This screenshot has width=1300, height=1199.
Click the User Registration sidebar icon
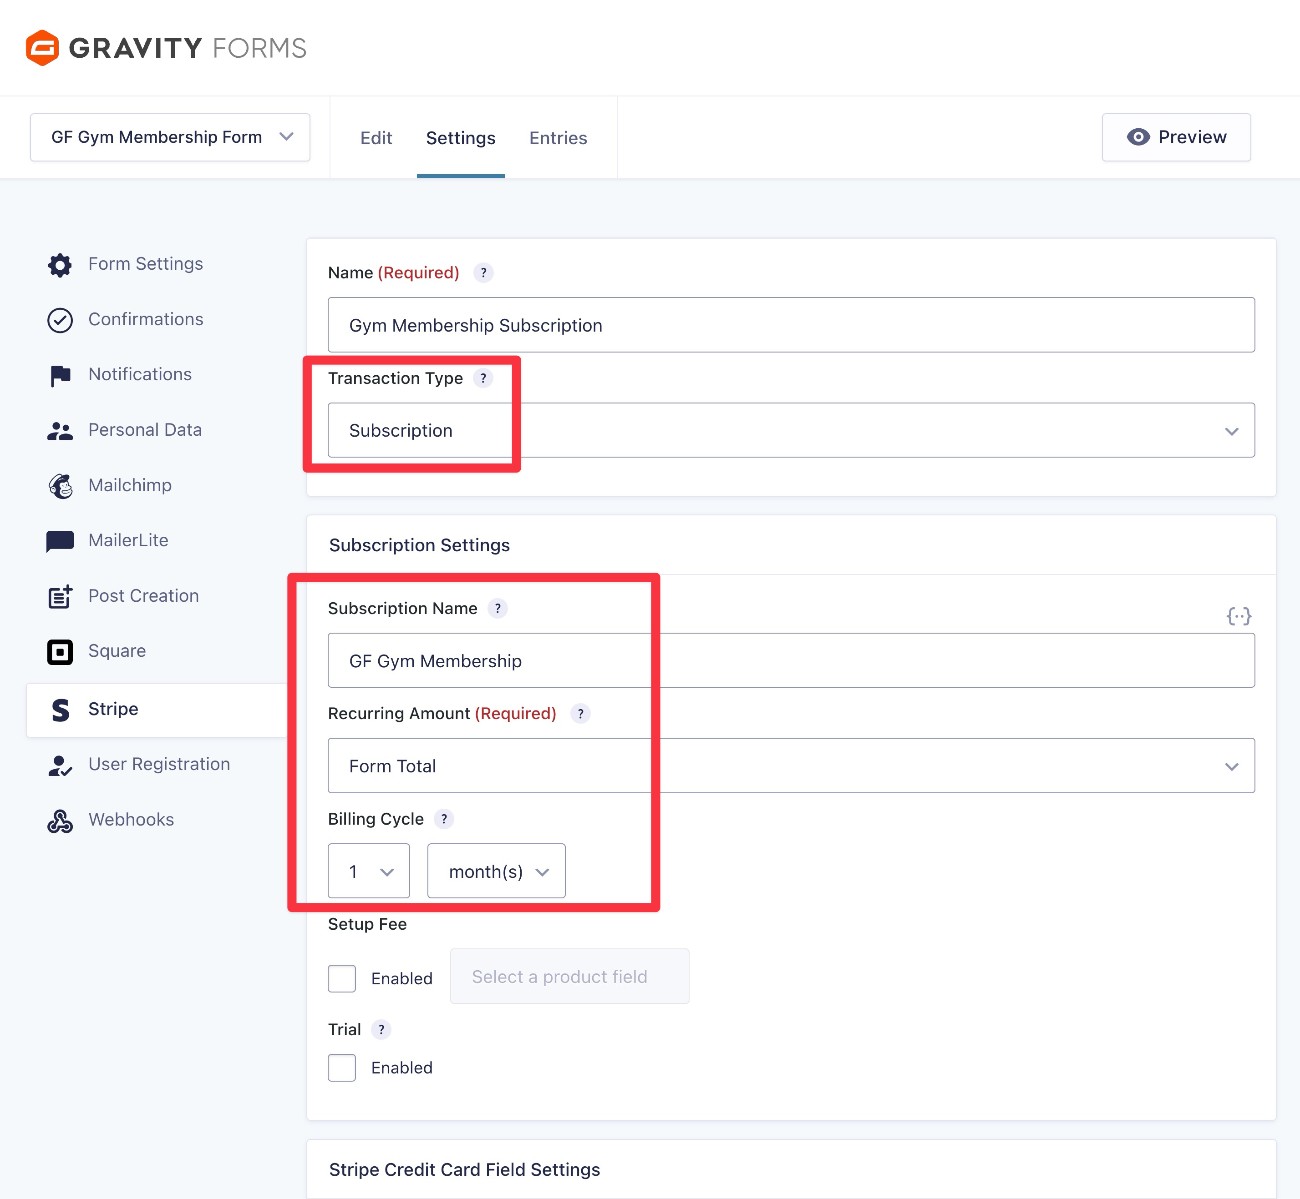[x=60, y=764]
